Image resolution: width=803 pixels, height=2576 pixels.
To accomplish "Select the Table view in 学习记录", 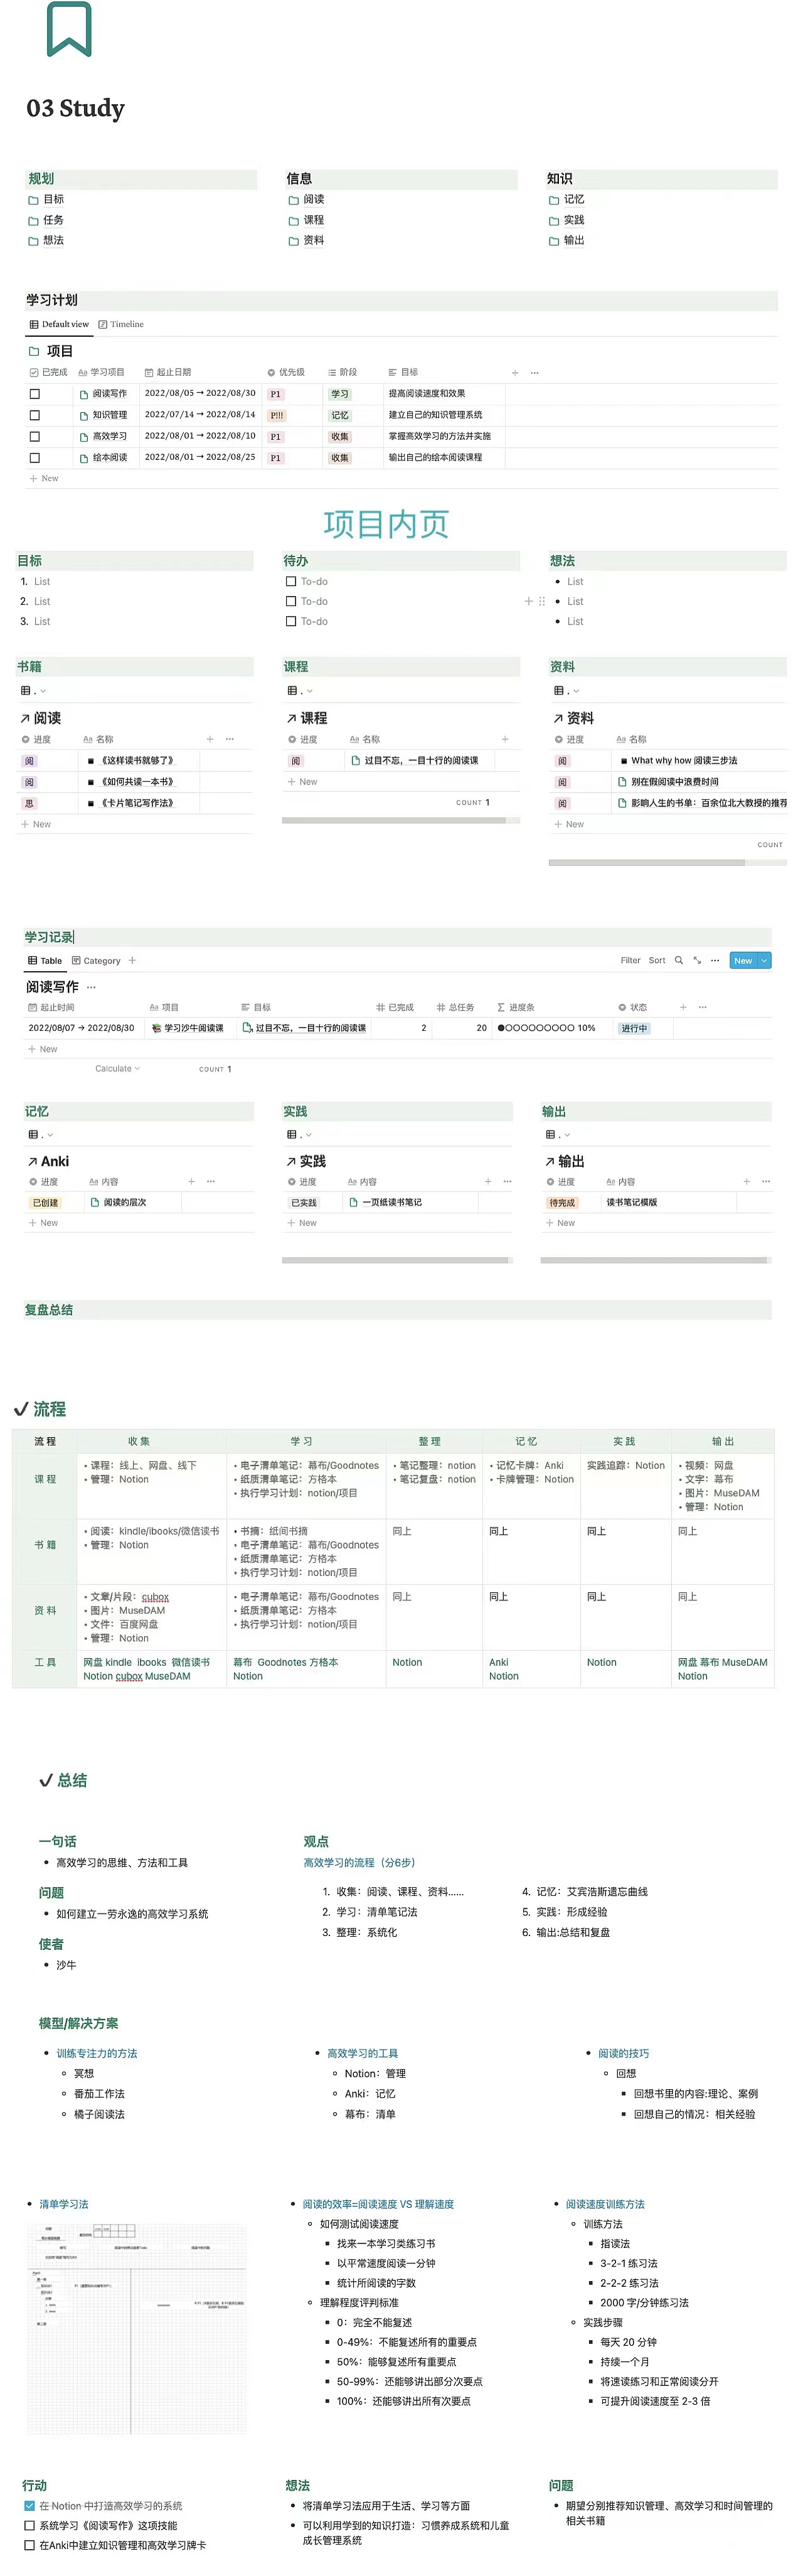I will (x=45, y=960).
